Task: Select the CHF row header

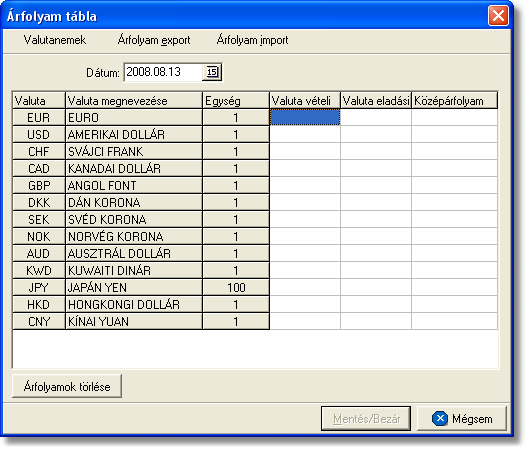Action: point(39,151)
